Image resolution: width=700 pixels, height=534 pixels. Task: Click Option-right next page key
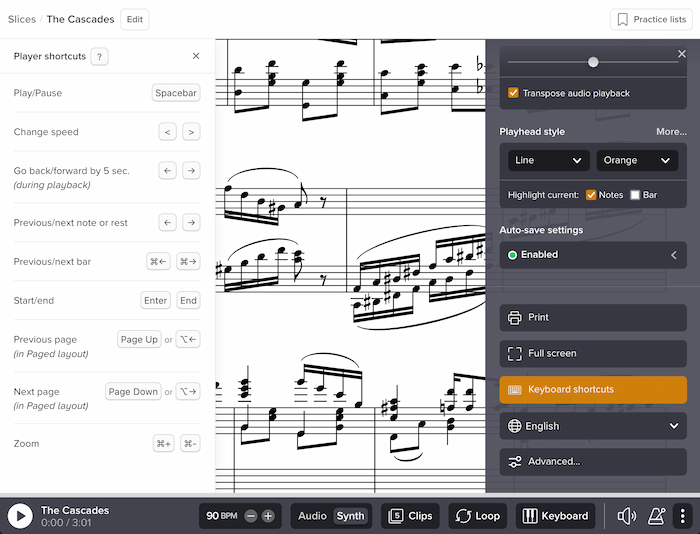[188, 392]
